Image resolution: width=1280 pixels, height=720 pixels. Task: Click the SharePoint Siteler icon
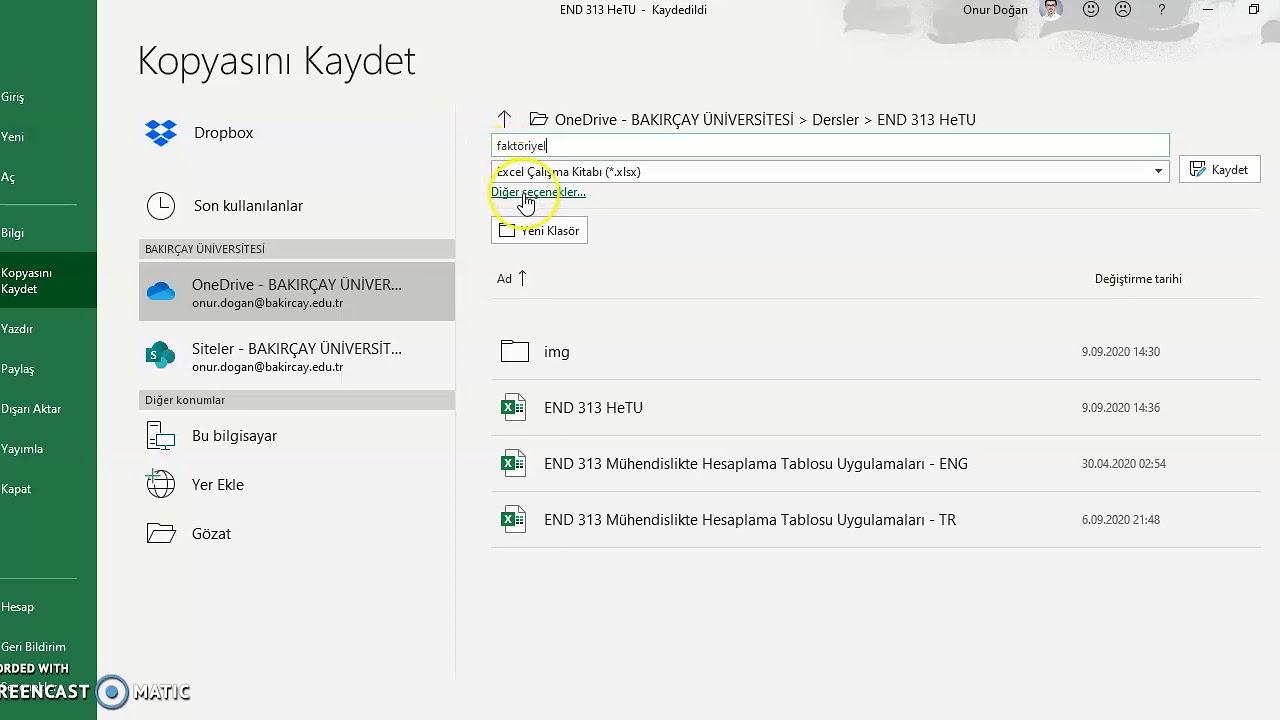coord(161,355)
